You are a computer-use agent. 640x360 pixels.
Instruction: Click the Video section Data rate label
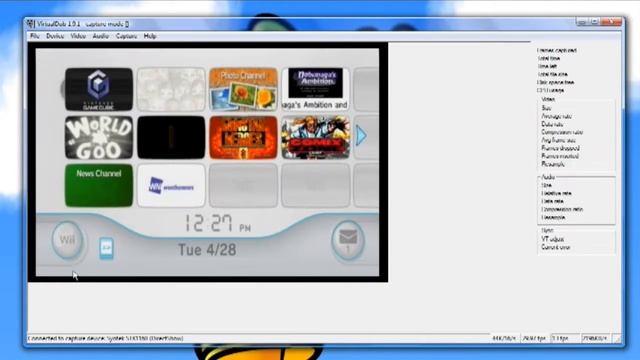[x=552, y=124]
